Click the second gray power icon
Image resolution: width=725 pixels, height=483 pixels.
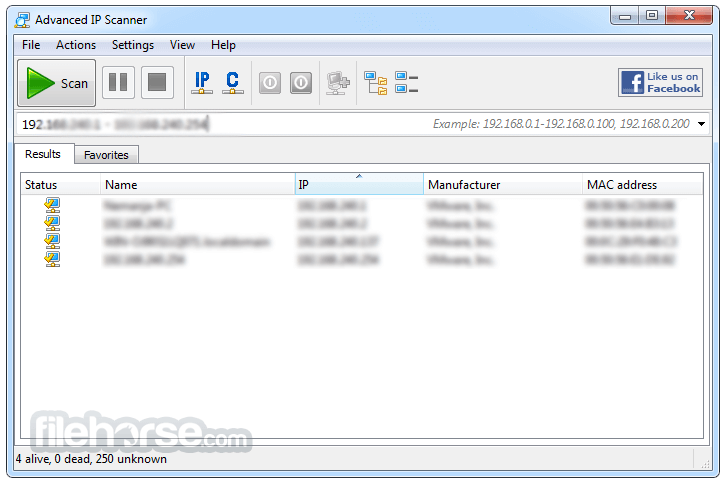[301, 83]
